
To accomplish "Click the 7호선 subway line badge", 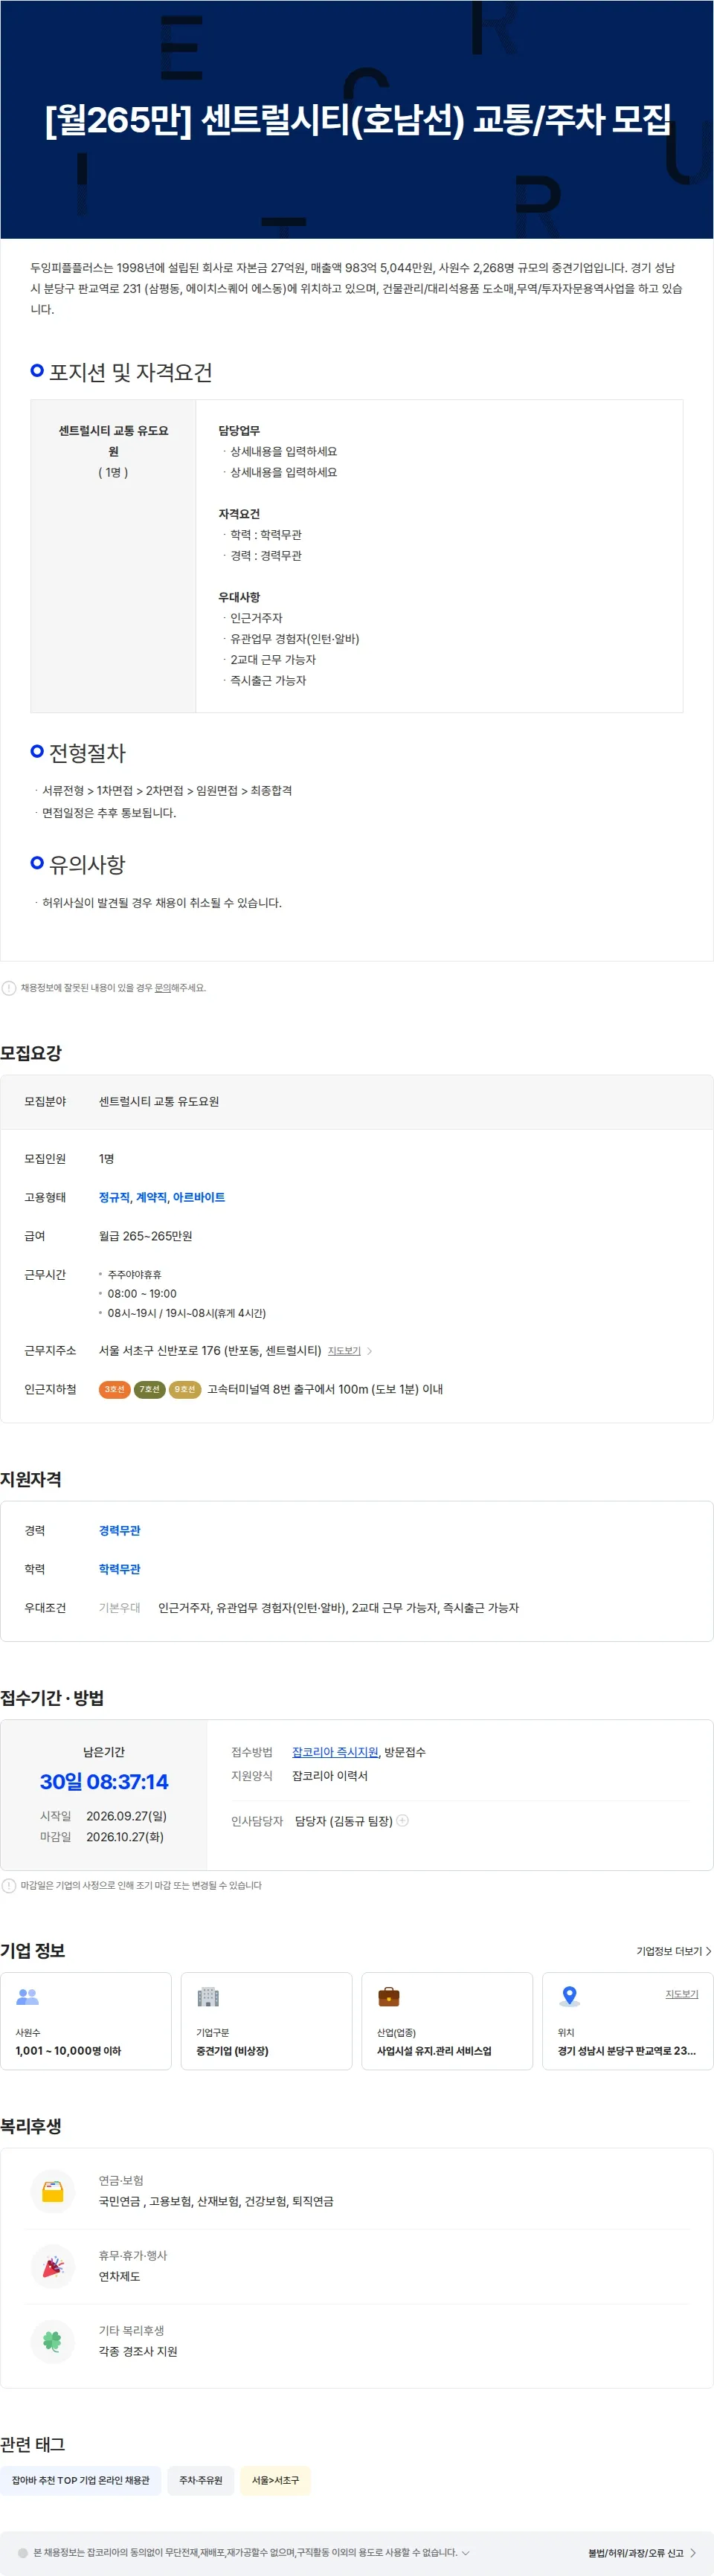I will [x=150, y=1389].
